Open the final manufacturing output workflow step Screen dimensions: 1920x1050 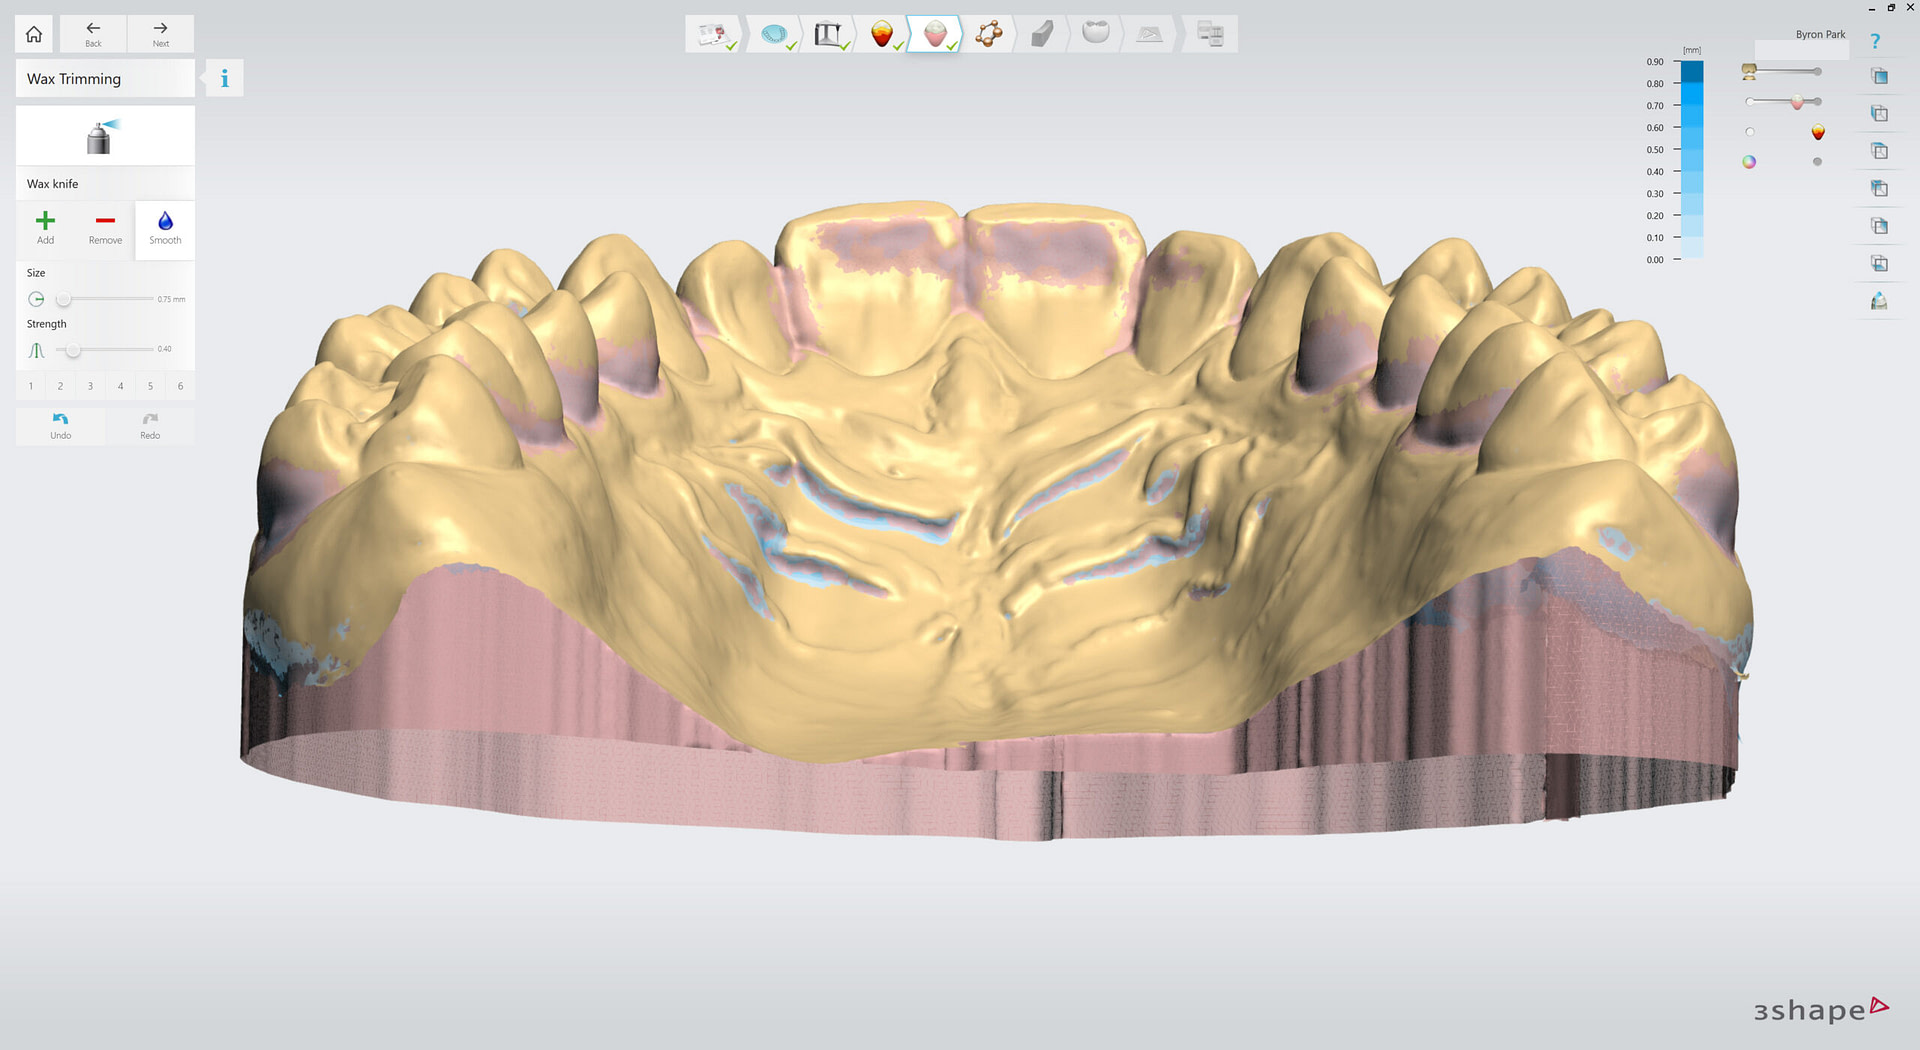point(1209,33)
